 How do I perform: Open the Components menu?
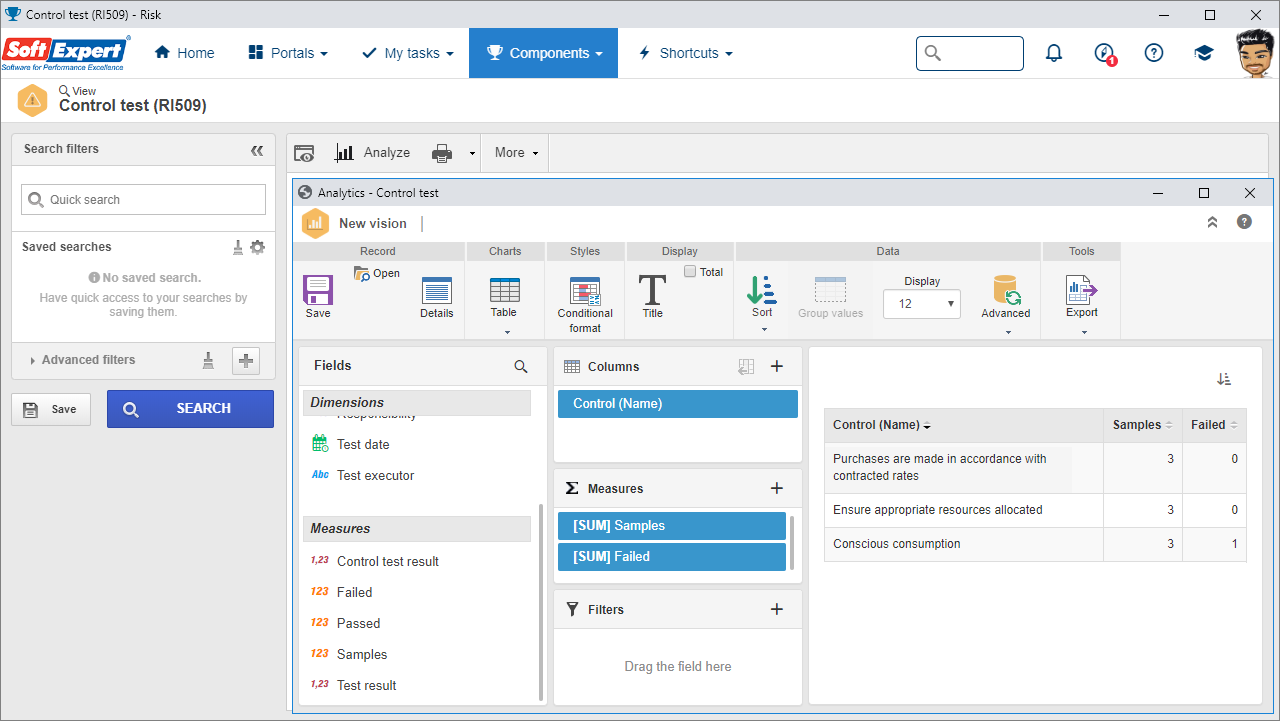[543, 53]
